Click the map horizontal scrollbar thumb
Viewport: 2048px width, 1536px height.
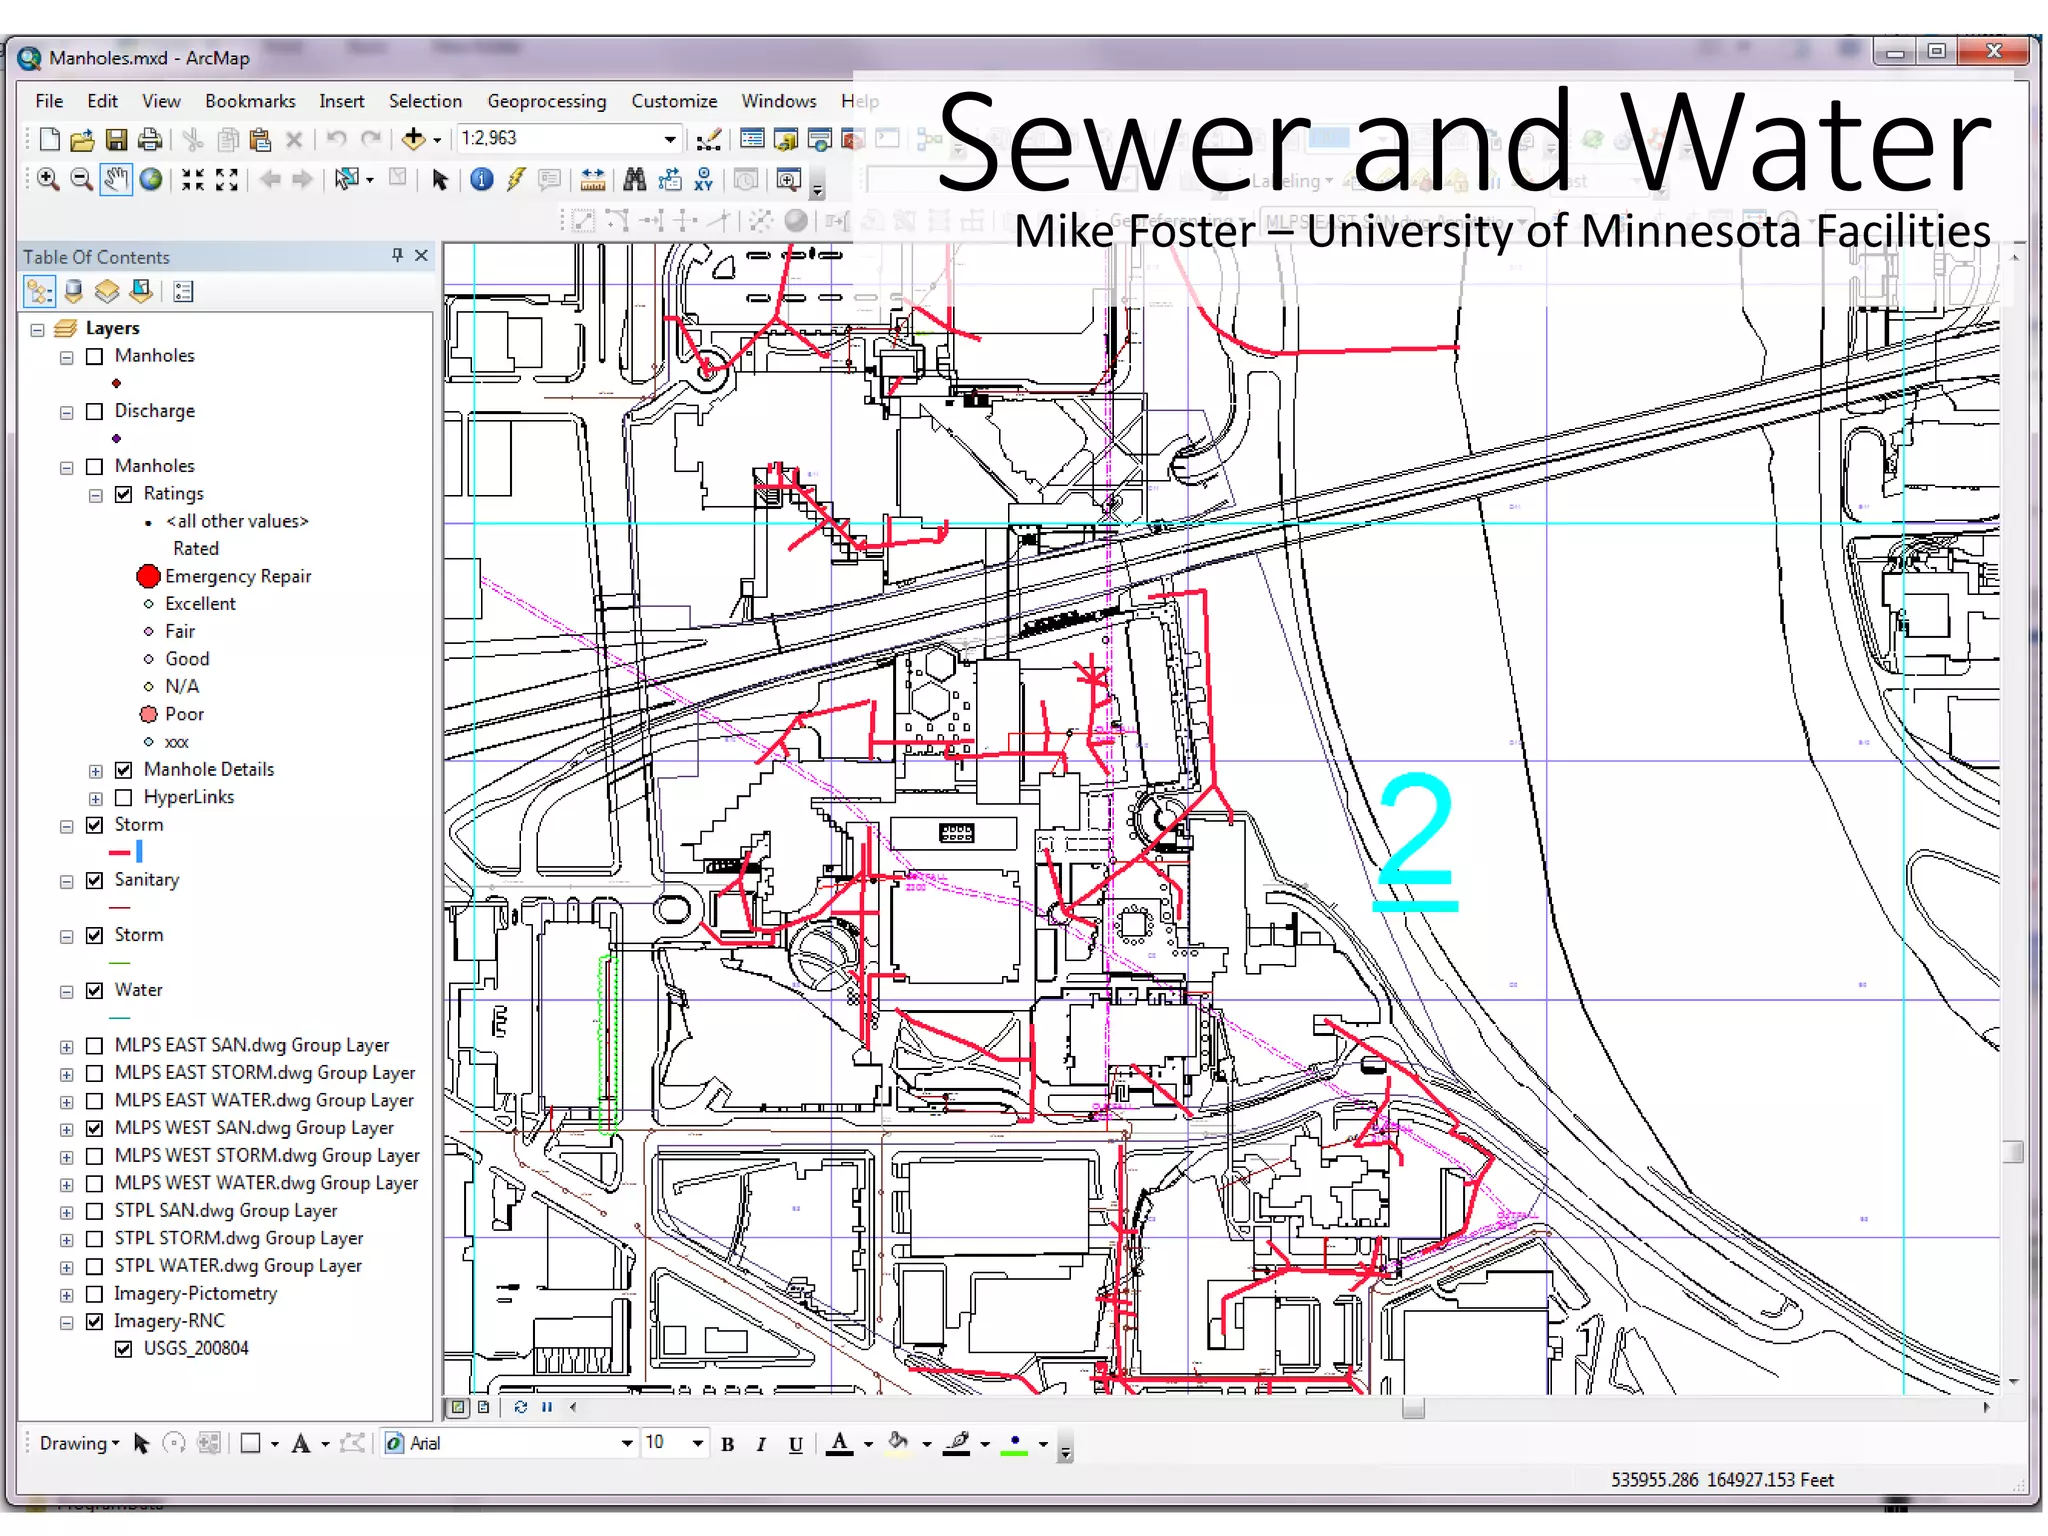[1413, 1408]
